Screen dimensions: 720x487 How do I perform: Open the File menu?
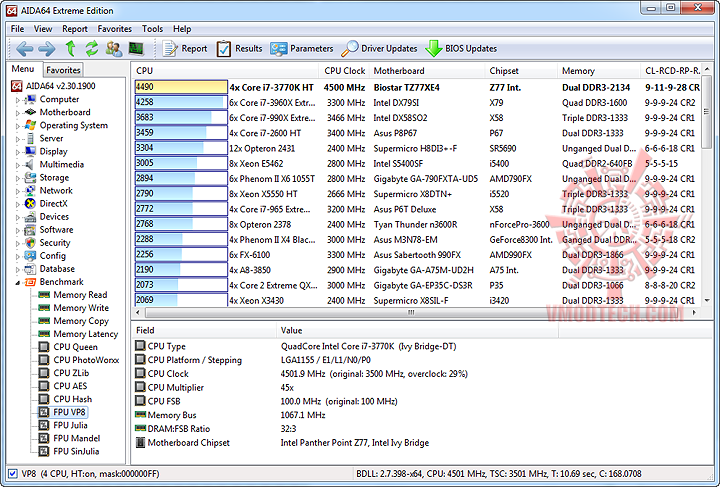point(17,29)
